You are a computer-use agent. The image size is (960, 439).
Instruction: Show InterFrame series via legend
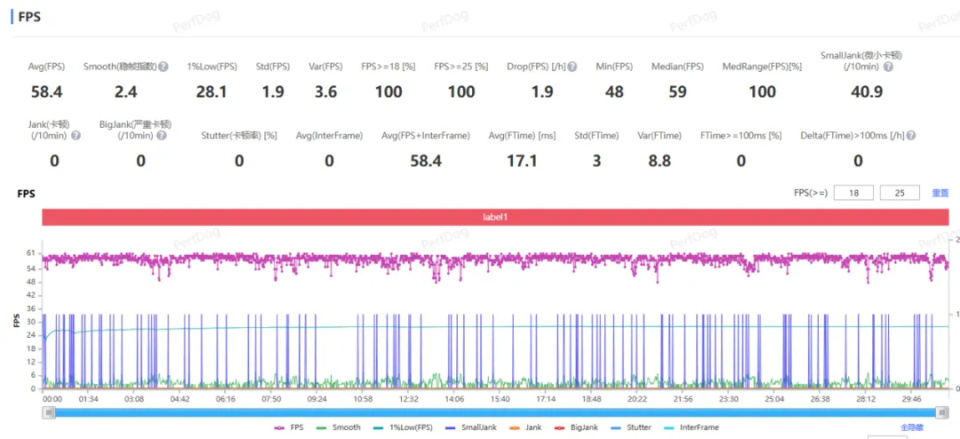point(691,427)
